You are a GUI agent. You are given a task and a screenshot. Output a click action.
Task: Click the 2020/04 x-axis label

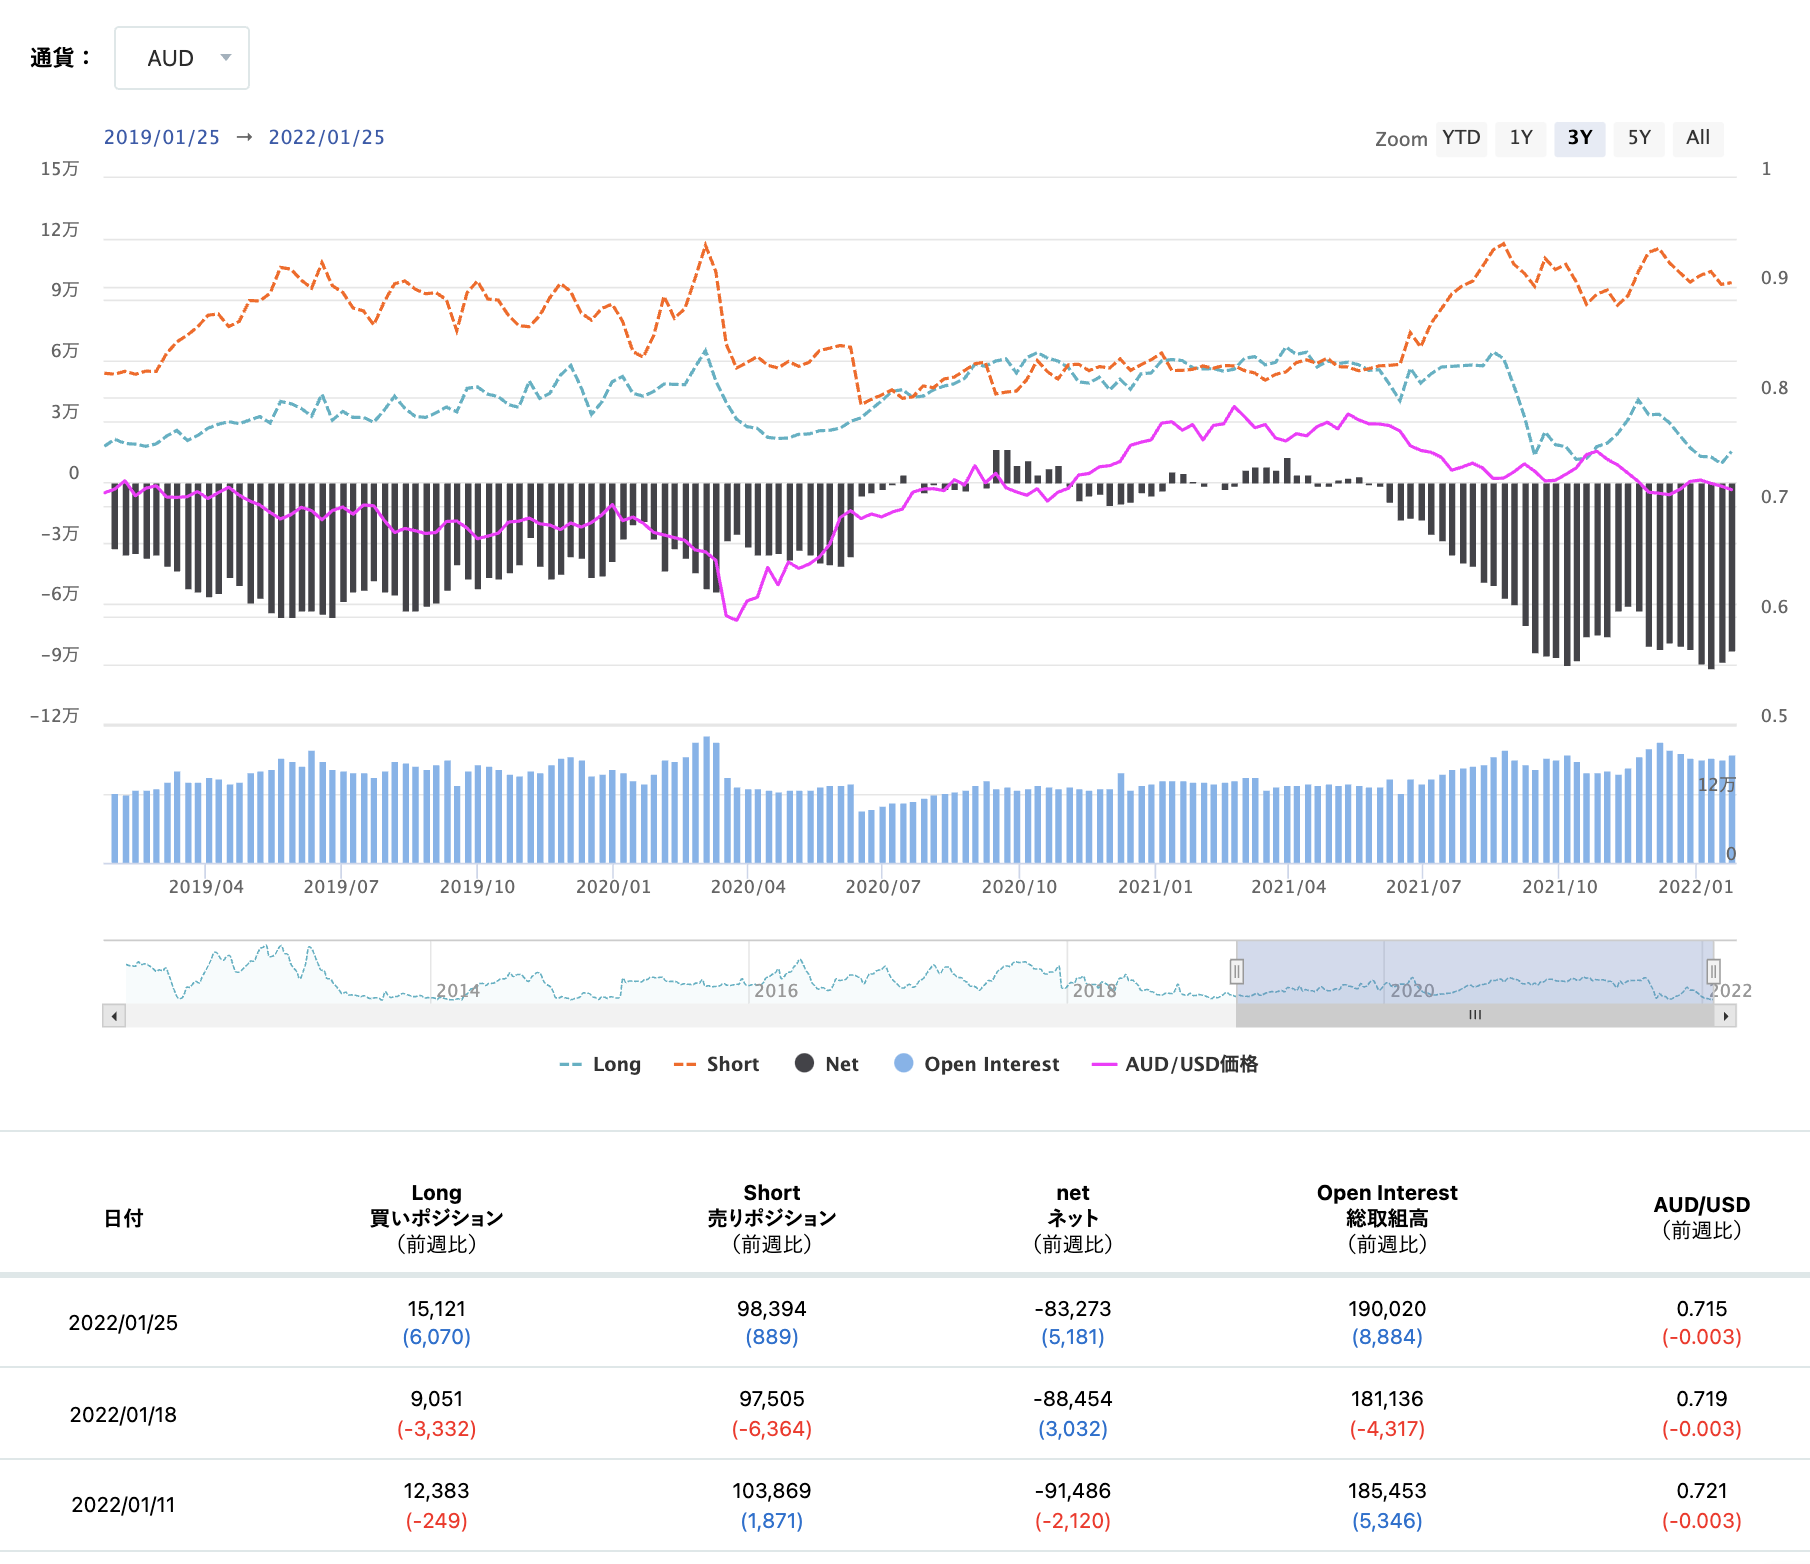pyautogui.click(x=748, y=887)
